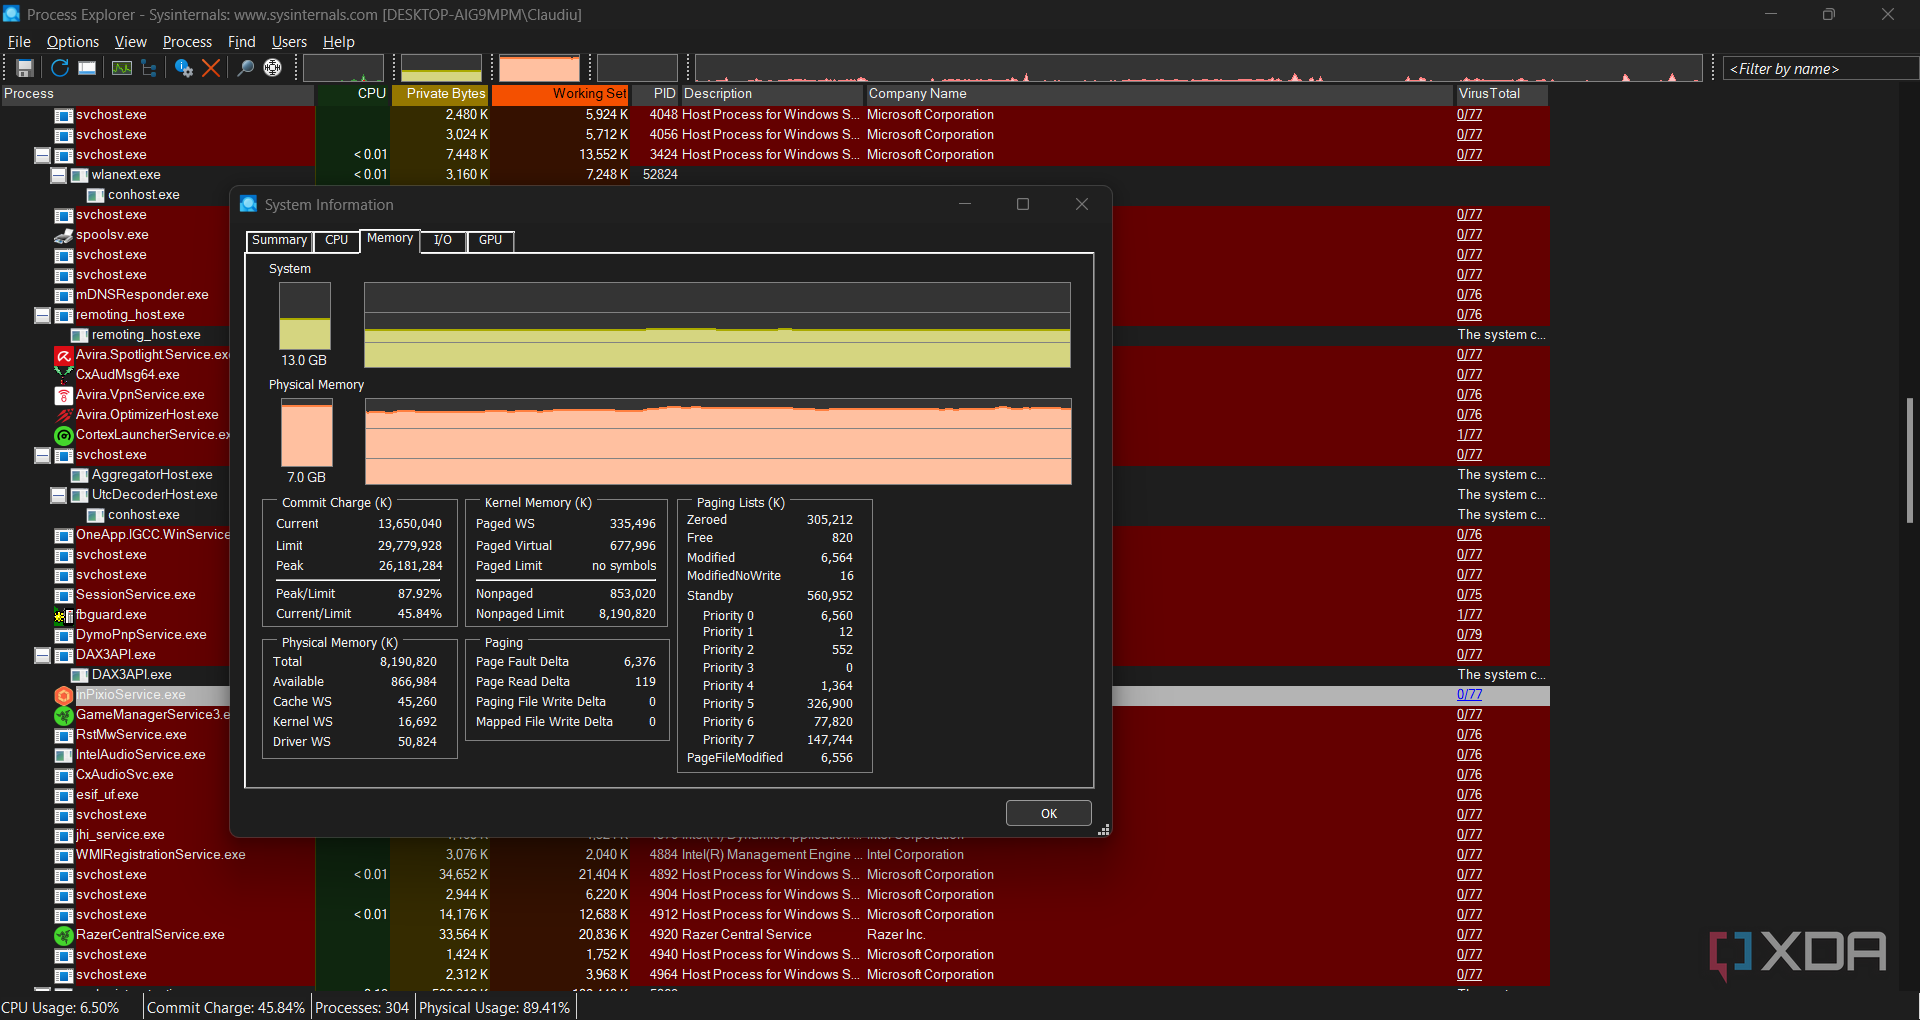Open VirusTotal 0/75 link for SessionService.exe

(x=1469, y=595)
